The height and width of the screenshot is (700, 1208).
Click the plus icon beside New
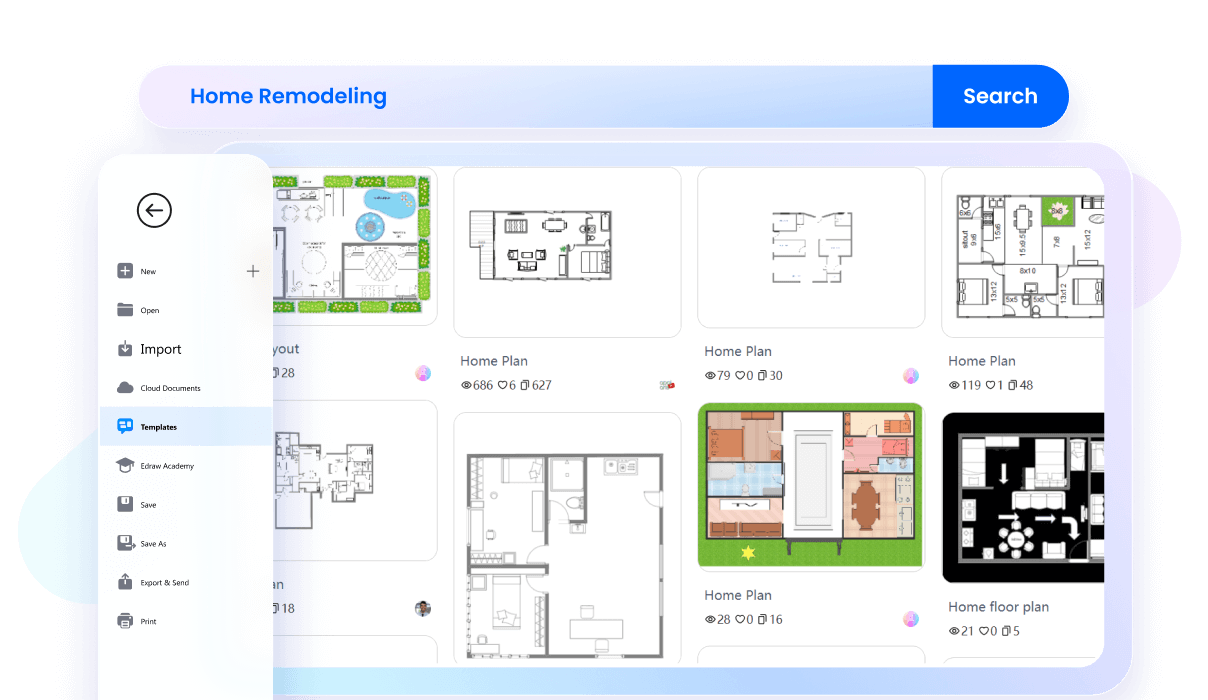pos(253,271)
